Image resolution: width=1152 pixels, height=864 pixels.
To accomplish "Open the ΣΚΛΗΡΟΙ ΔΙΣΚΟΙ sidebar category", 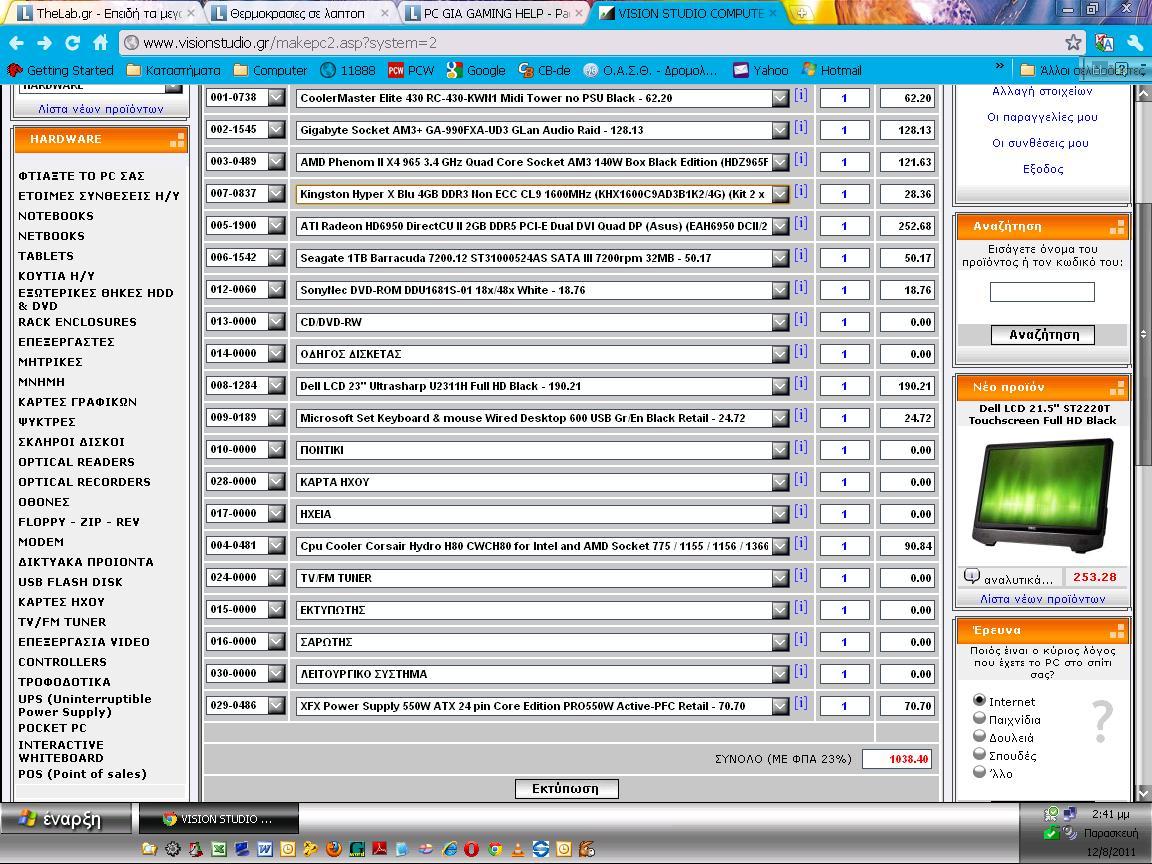I will [x=71, y=442].
